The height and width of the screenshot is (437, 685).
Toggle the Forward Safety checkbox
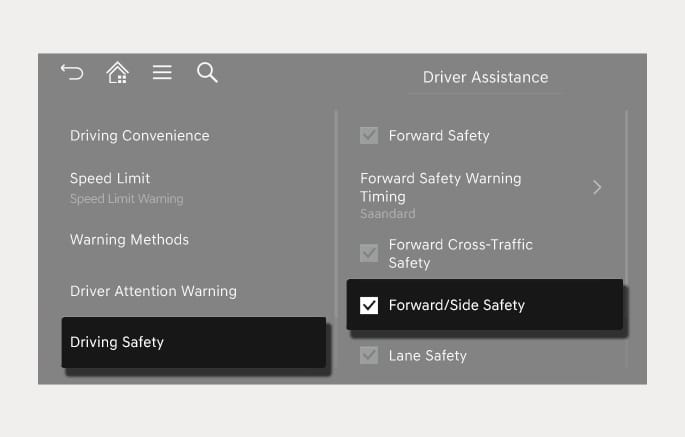coord(369,135)
